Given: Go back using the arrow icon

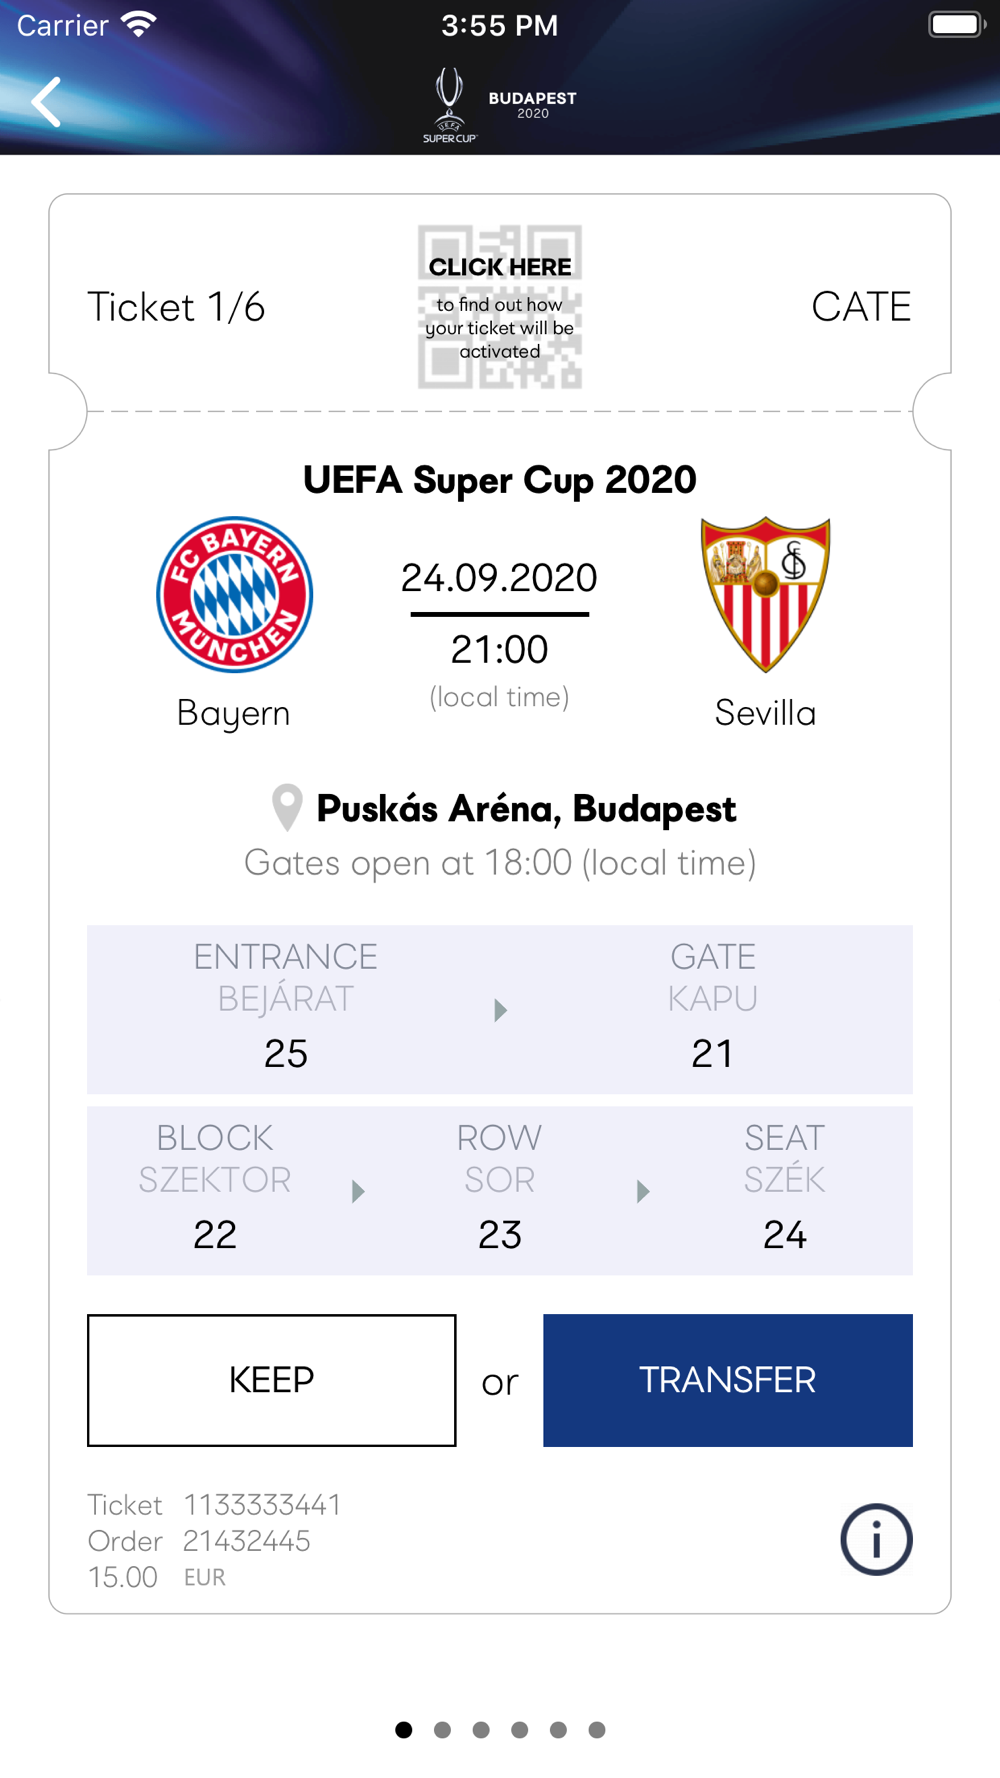Looking at the screenshot, I should [46, 102].
